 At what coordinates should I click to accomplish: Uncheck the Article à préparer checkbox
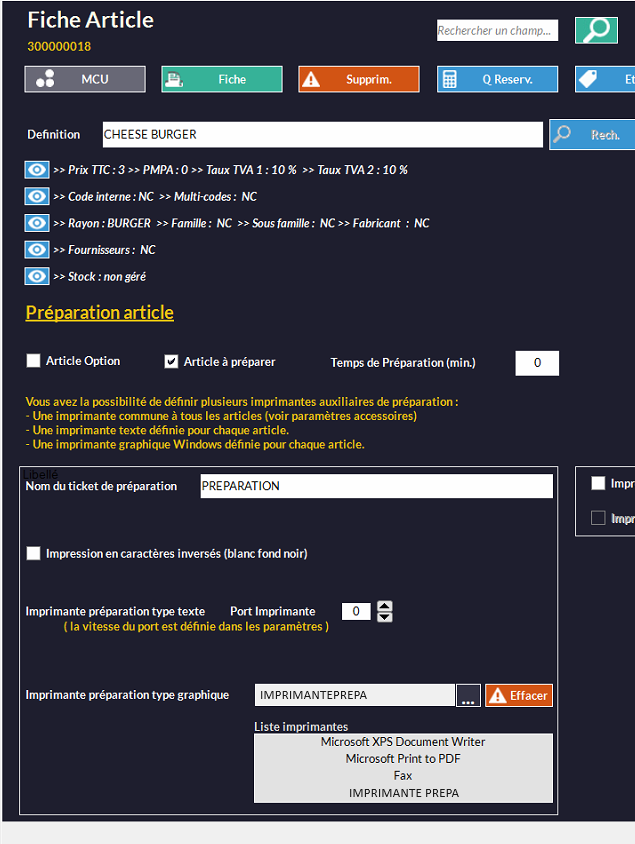[x=171, y=362]
